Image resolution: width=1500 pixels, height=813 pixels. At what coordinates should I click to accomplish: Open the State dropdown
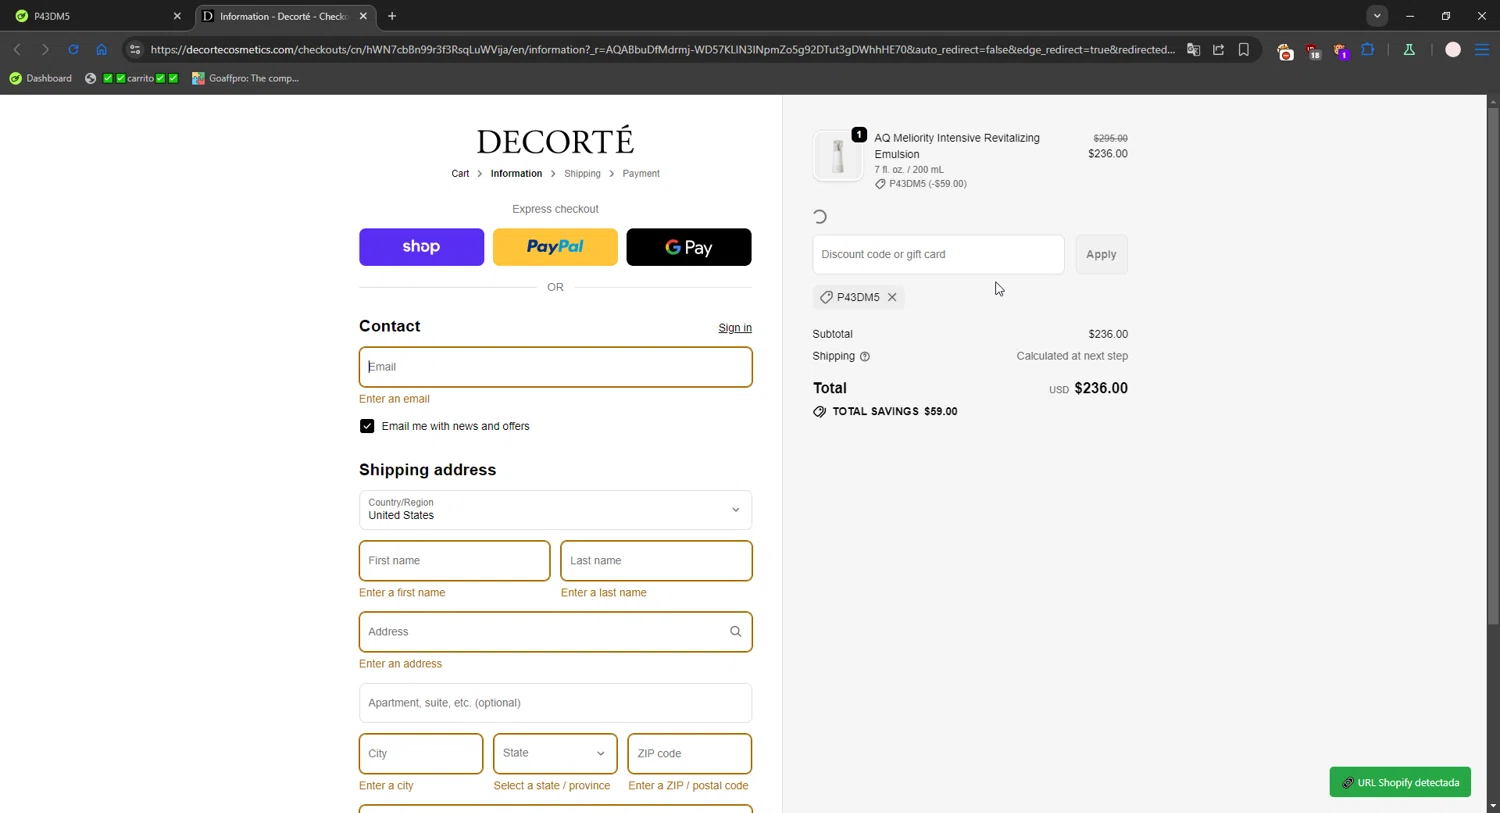(555, 754)
